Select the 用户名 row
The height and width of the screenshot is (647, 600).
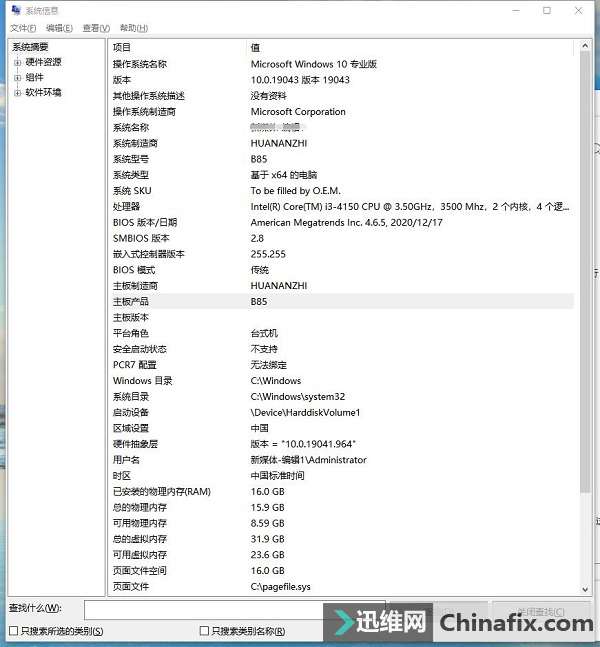tap(341, 460)
